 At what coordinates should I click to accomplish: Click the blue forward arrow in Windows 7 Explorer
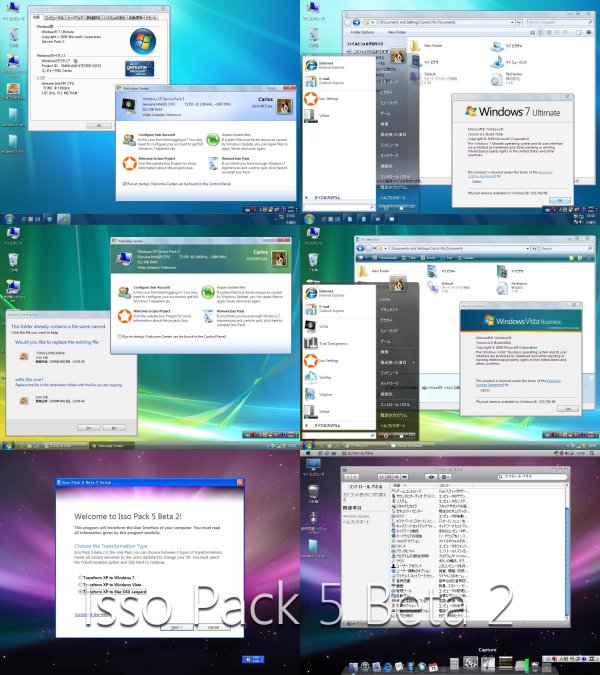coord(356,22)
